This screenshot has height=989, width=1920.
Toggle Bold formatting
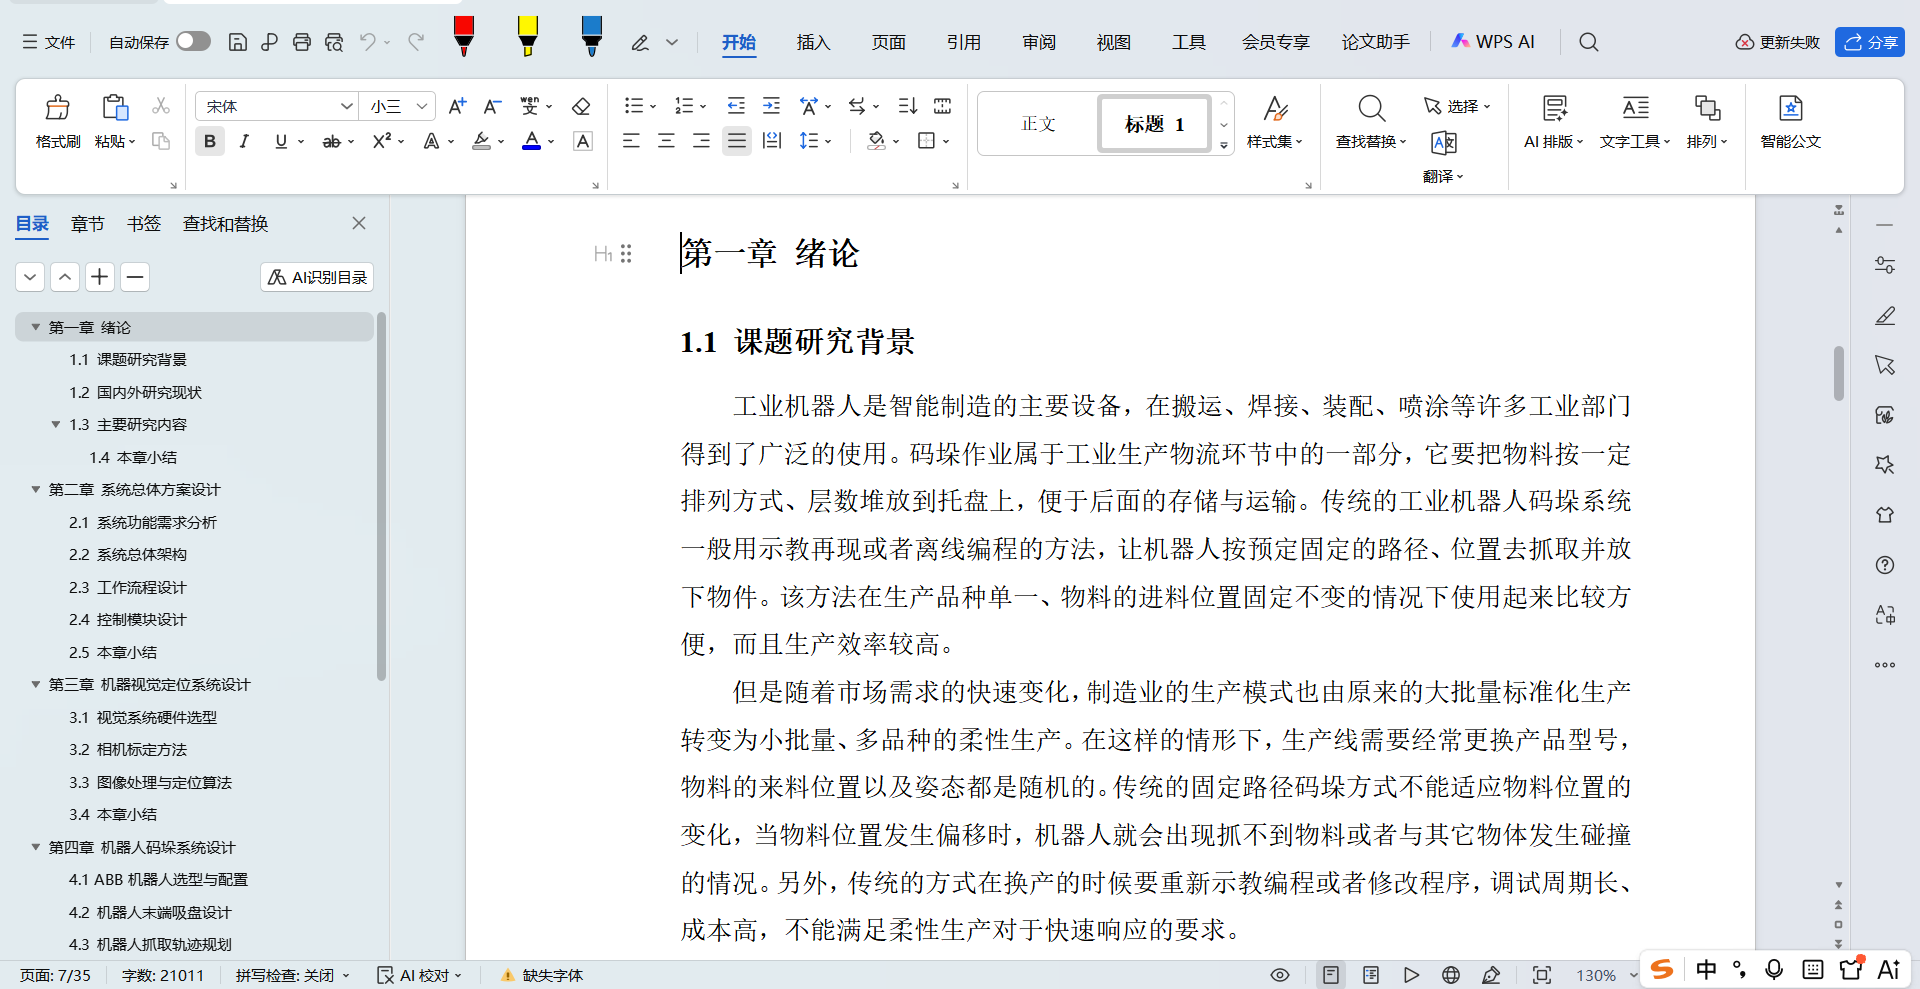point(210,141)
